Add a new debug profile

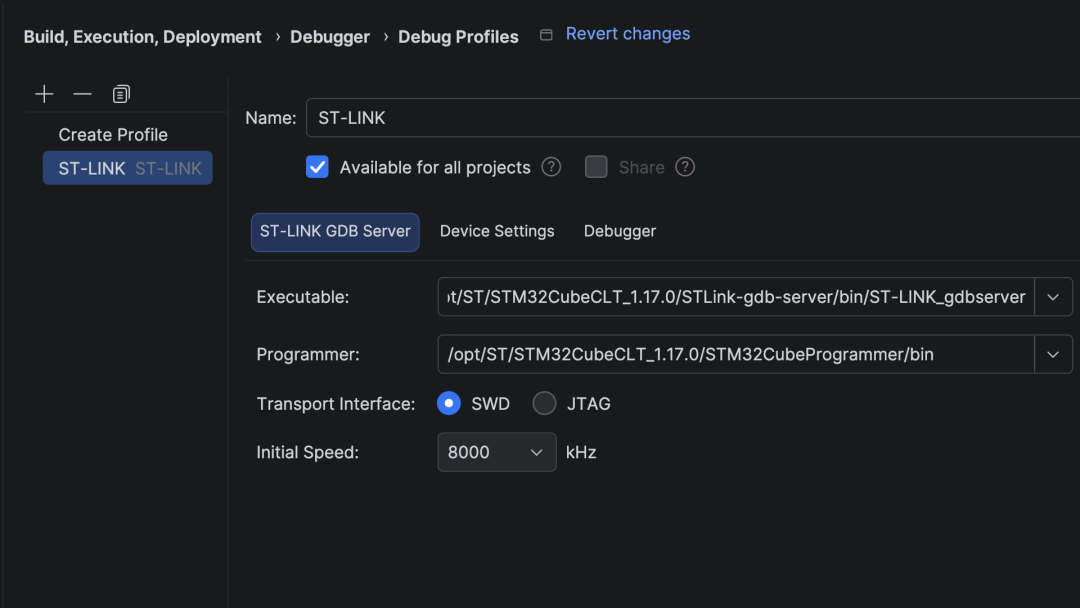coord(44,94)
